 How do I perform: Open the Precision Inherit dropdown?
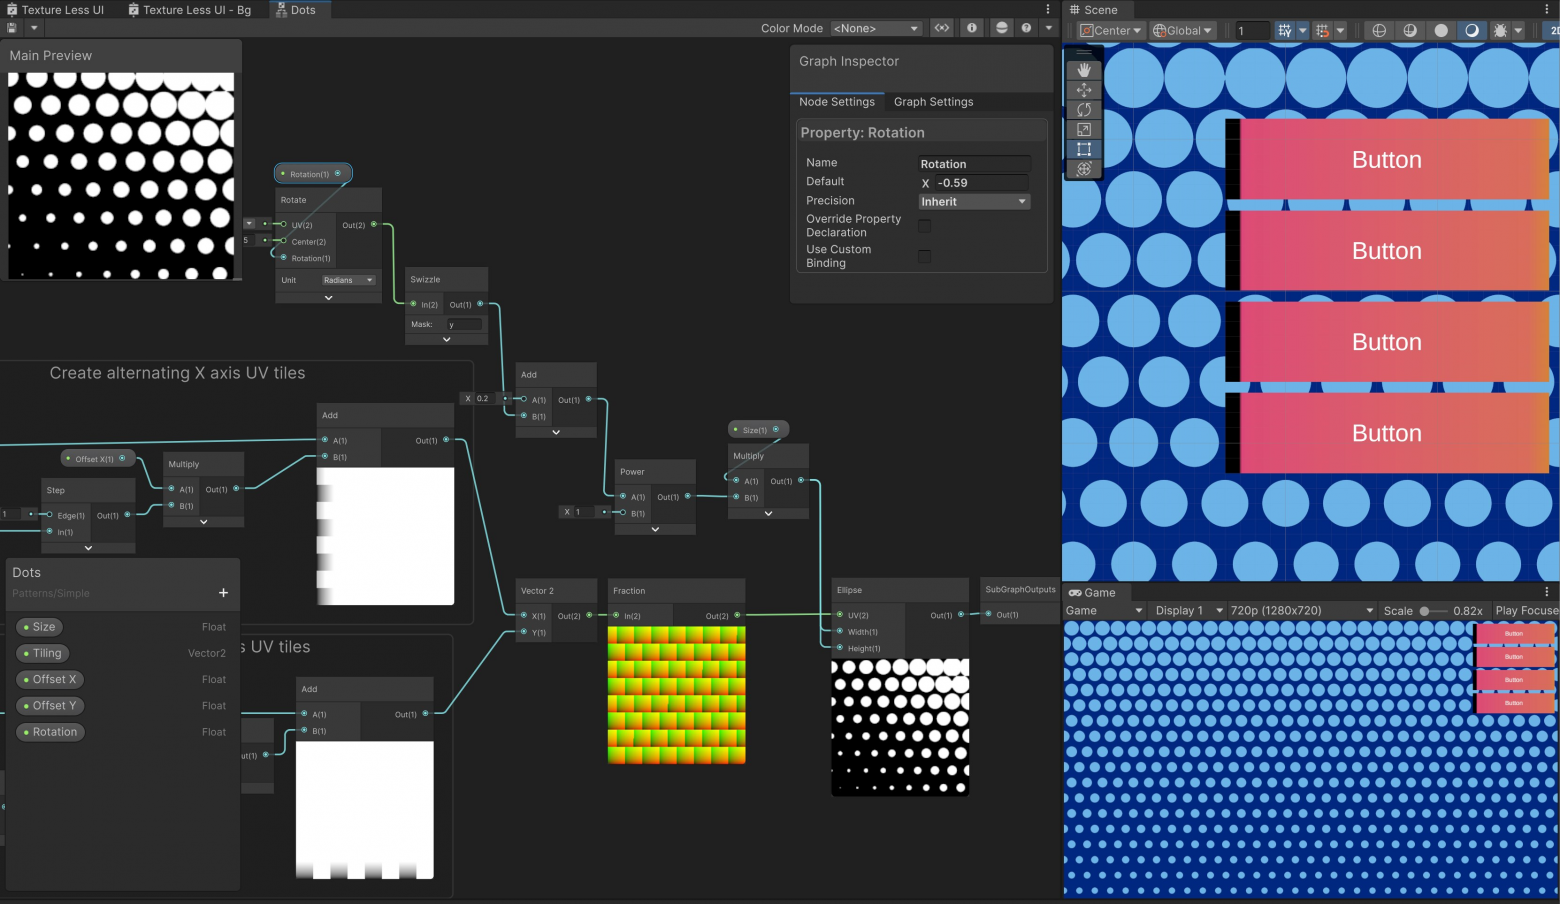pyautogui.click(x=973, y=202)
